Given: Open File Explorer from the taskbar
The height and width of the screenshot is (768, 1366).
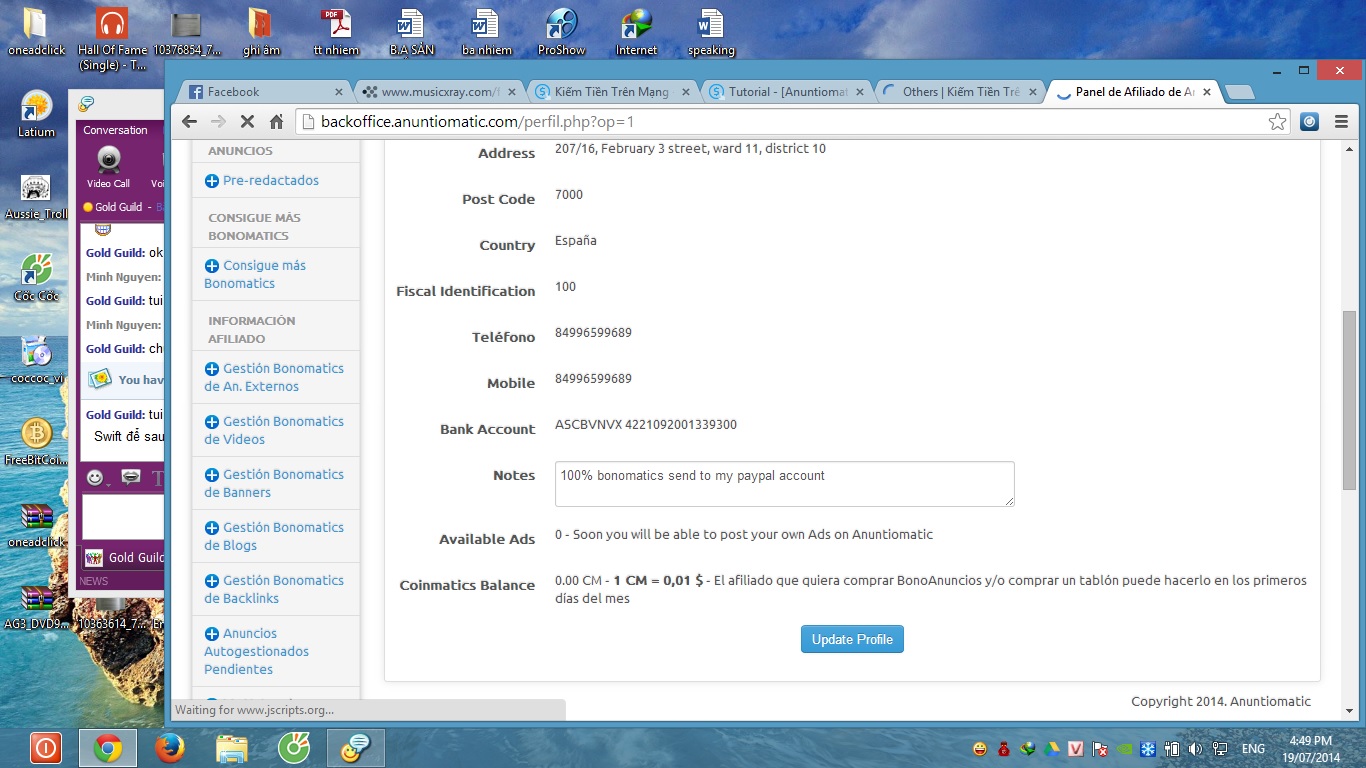Looking at the screenshot, I should tap(232, 747).
